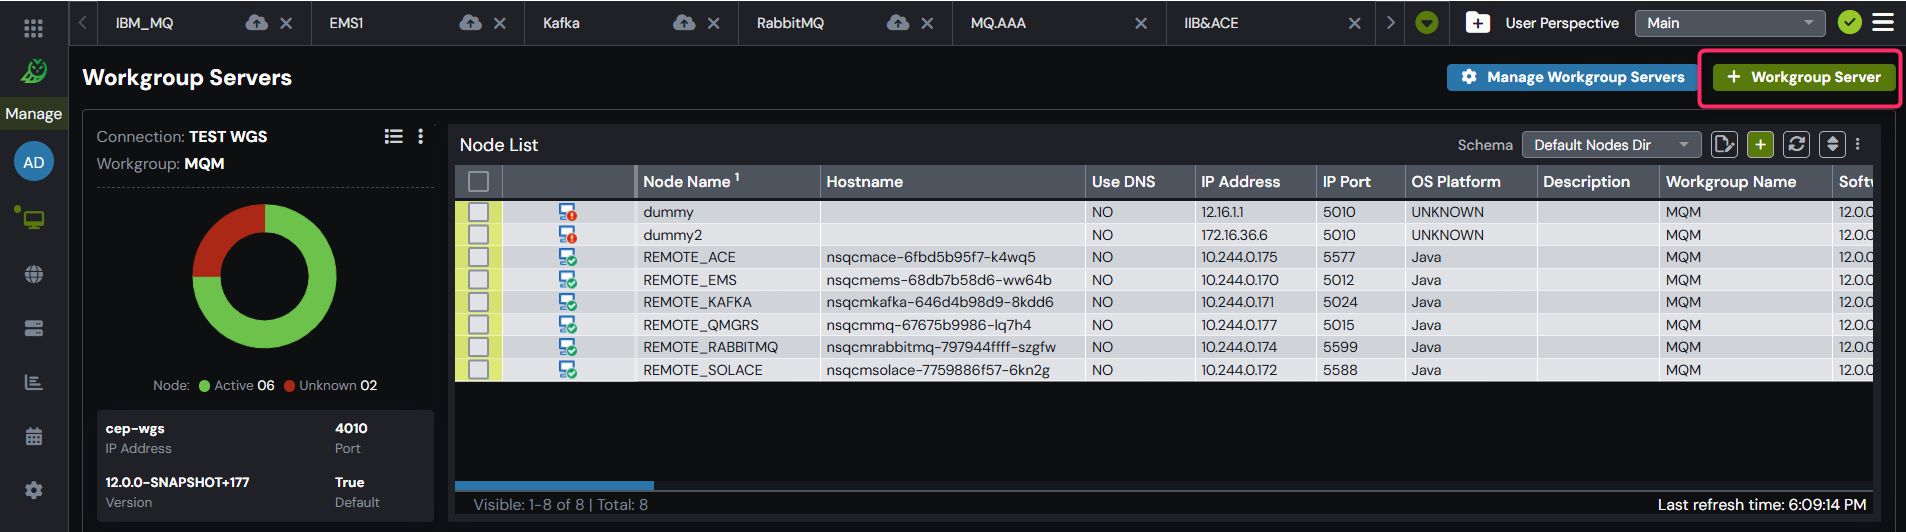1906x532 pixels.
Task: Check the box for REMOTE_KAFKA row
Action: pos(479,302)
